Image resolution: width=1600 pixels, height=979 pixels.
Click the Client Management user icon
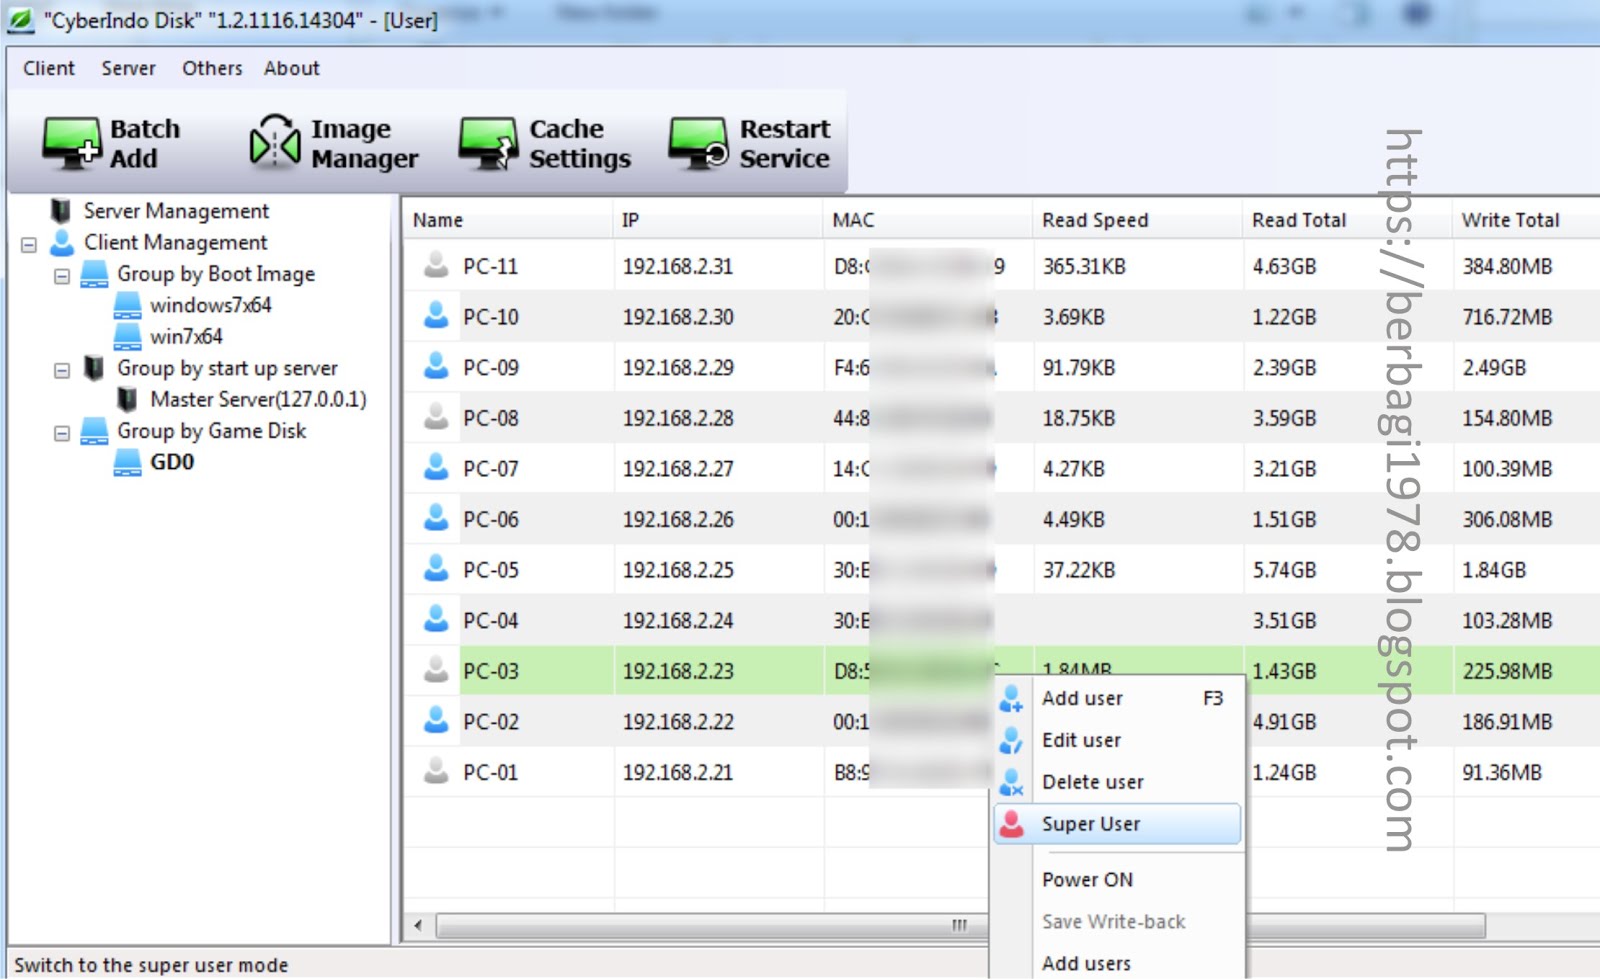click(62, 242)
